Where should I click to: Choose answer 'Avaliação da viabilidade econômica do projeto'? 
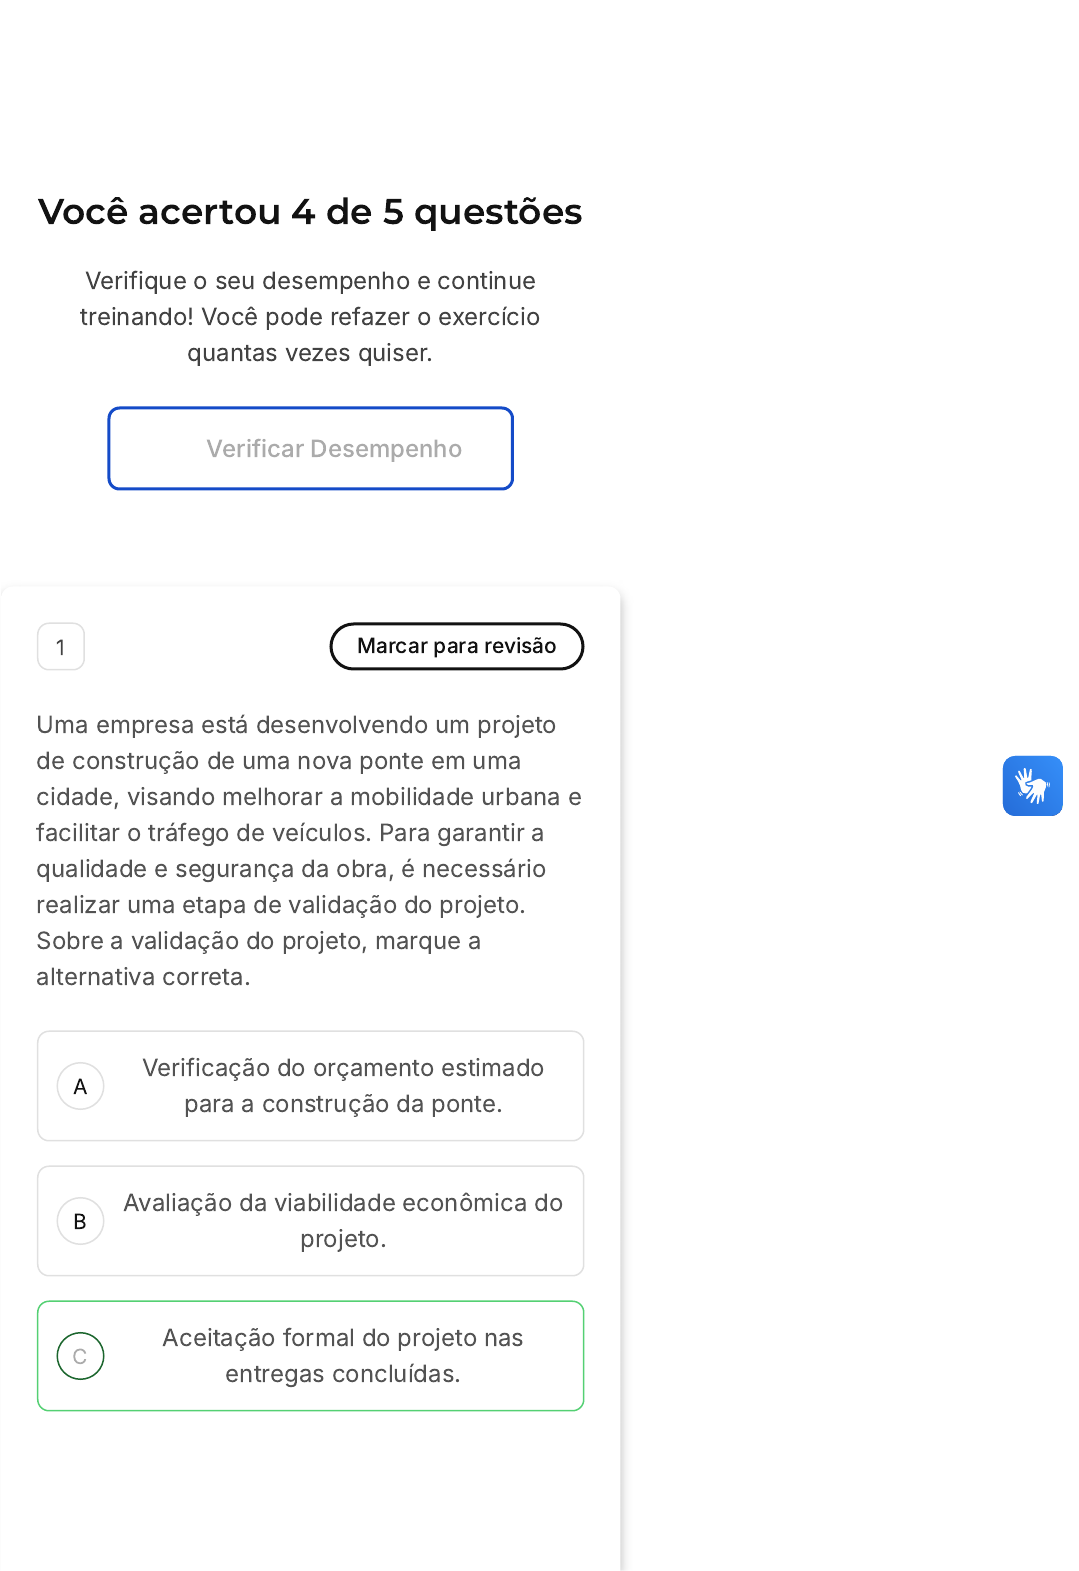coord(311,1221)
